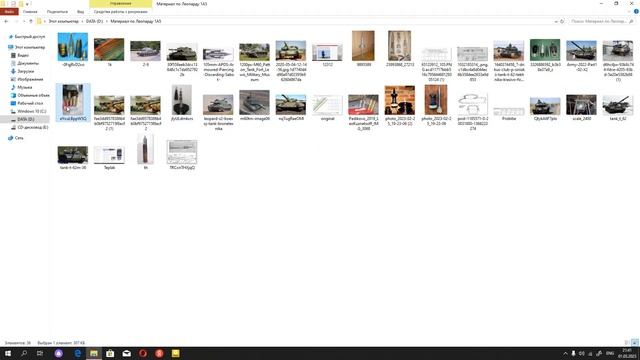The height and width of the screenshot is (360, 640).
Task: Open Microsoft Edge from the taskbar
Action: point(77,353)
